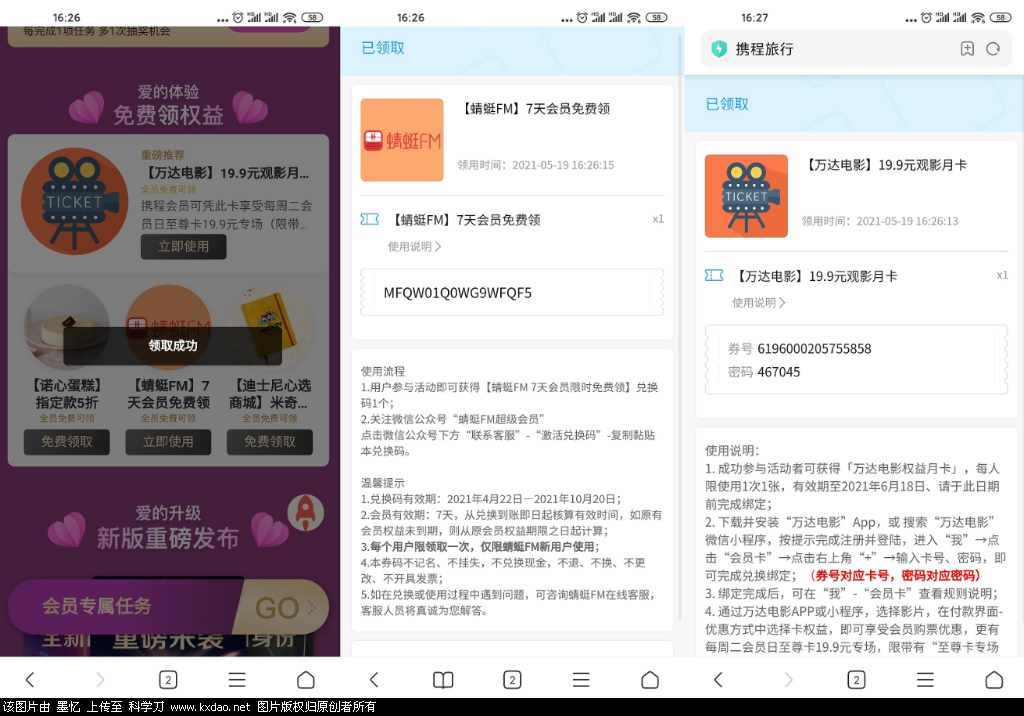
Task: Tap back arrow in left phone navigation bar
Action: pos(30,679)
